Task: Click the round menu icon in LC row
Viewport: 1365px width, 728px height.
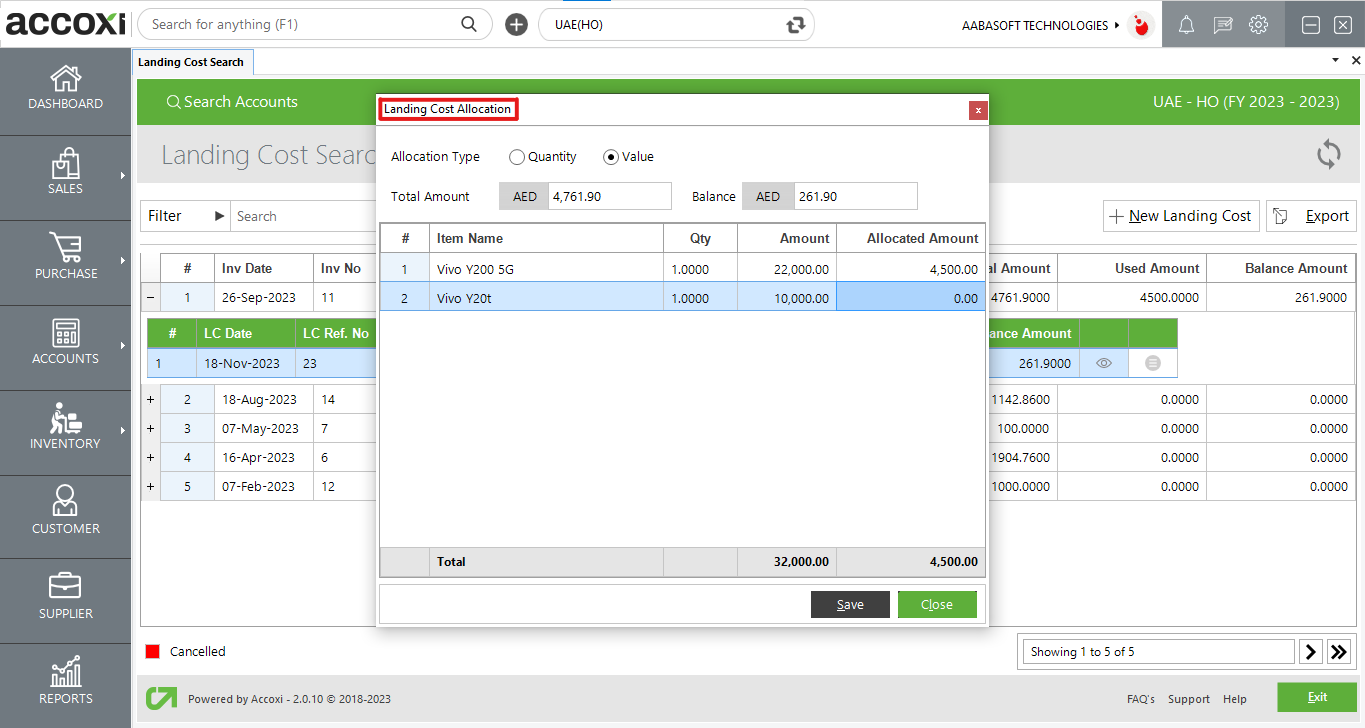Action: pos(1153,363)
